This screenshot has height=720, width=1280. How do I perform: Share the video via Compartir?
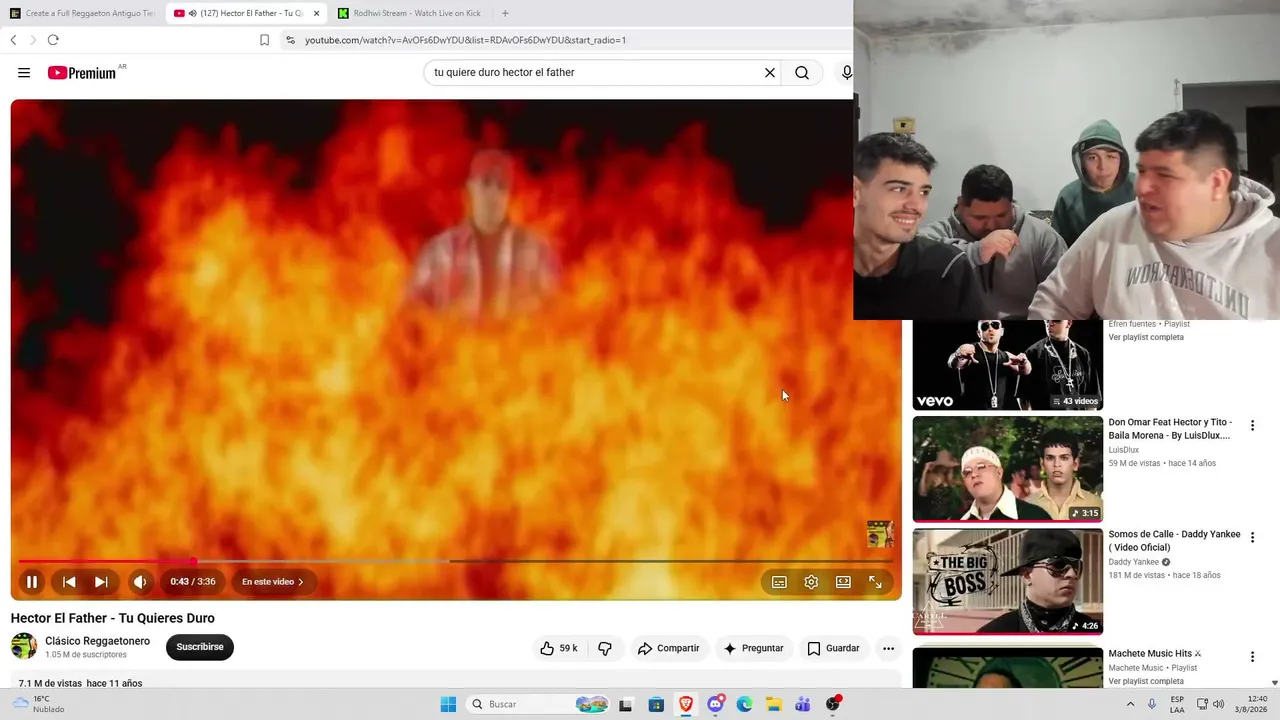[668, 648]
